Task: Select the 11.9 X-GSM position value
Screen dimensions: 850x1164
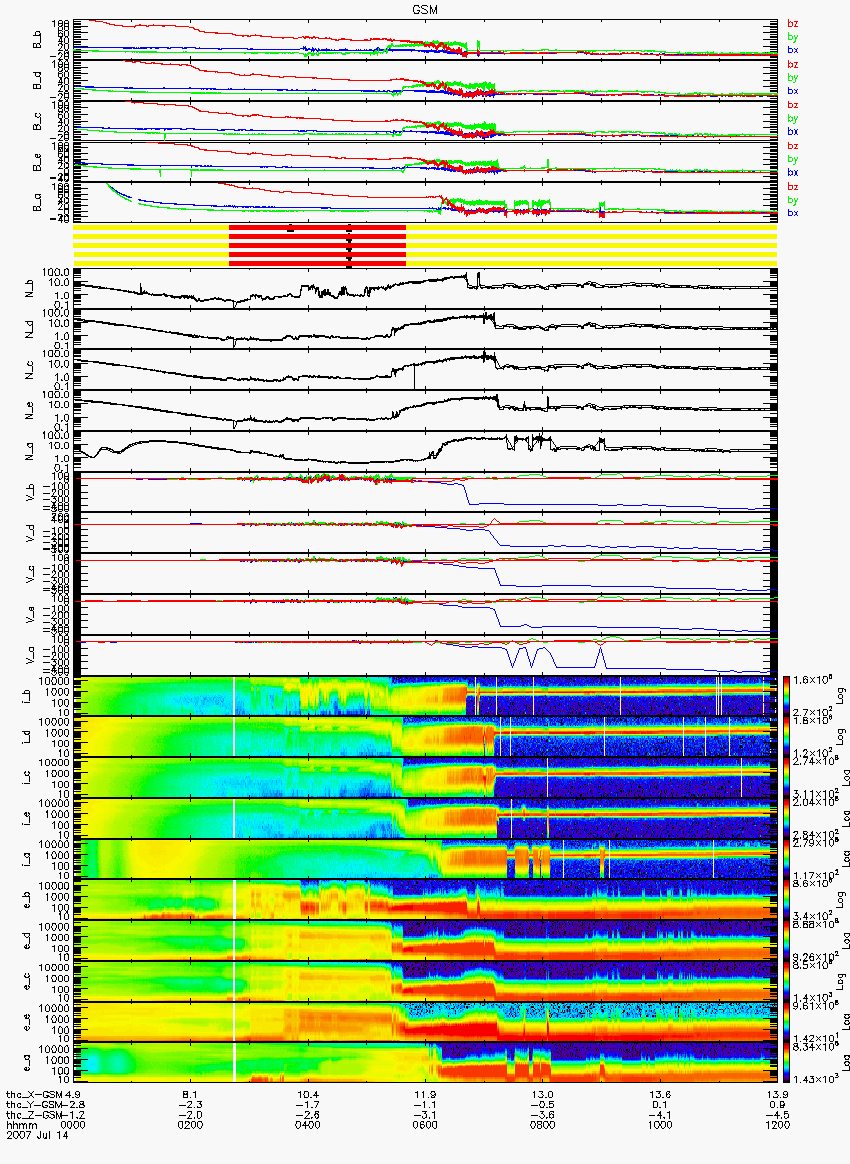Action: [x=425, y=1095]
